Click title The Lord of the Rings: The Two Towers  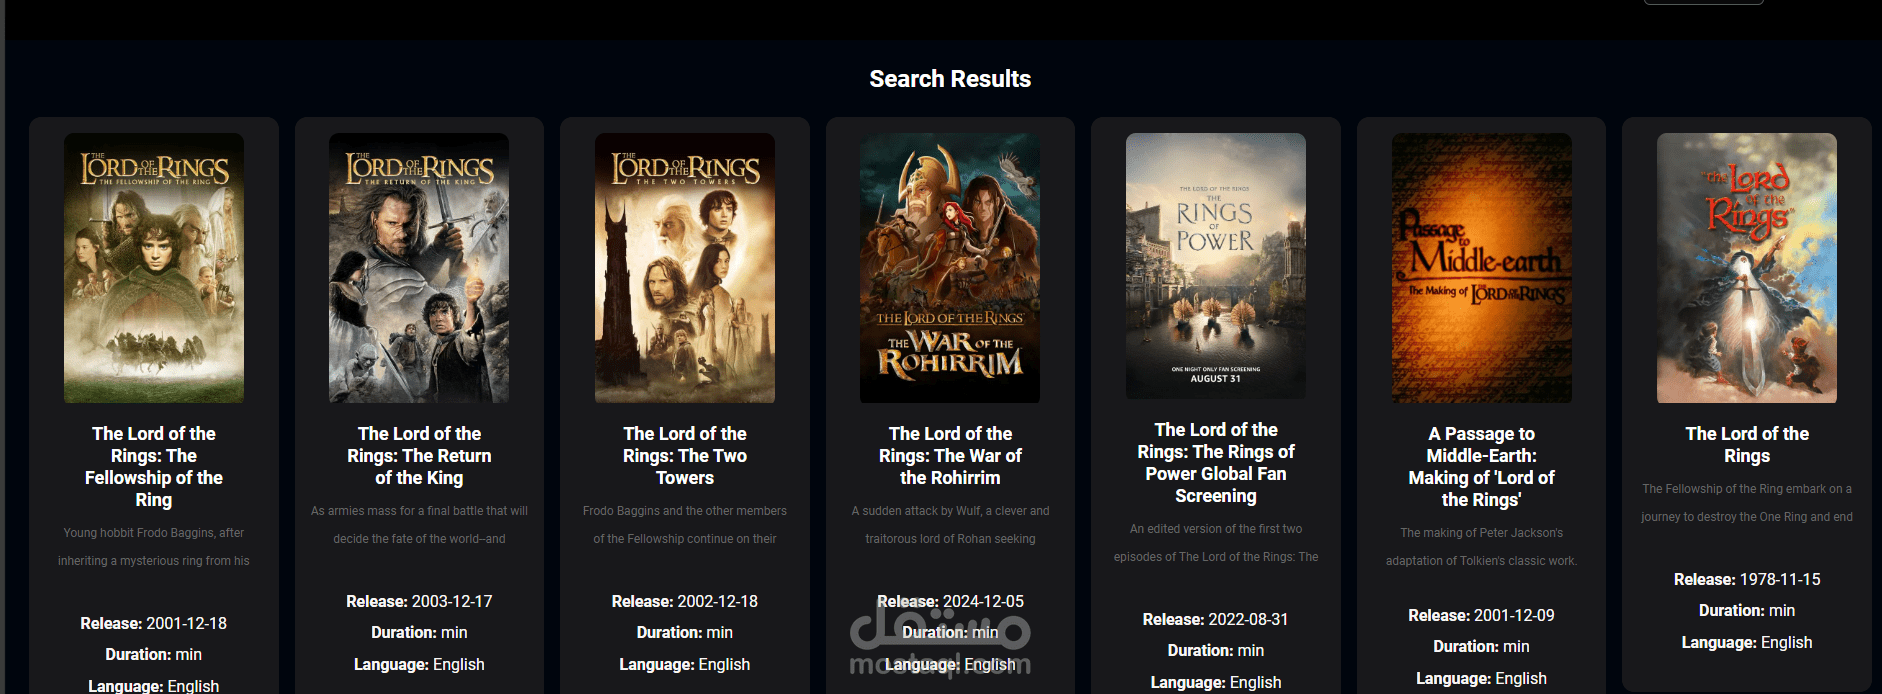tap(685, 455)
